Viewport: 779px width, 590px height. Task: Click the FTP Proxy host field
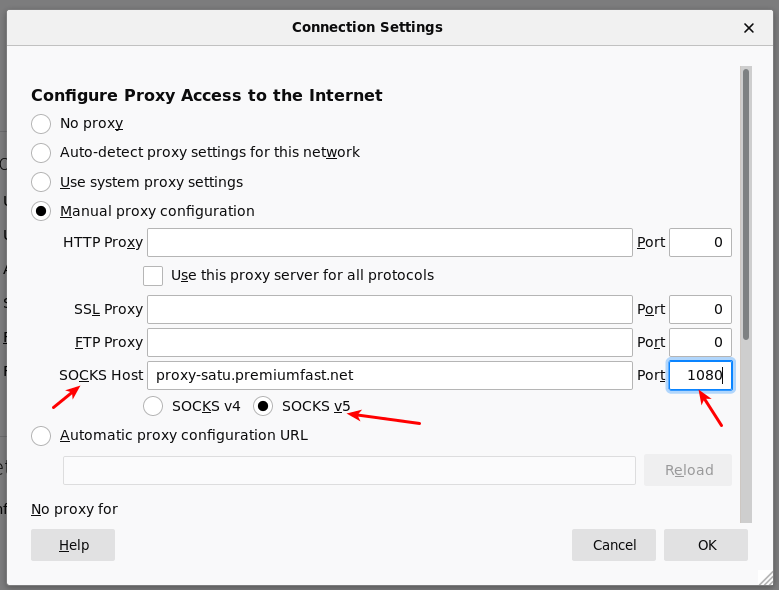(390, 342)
